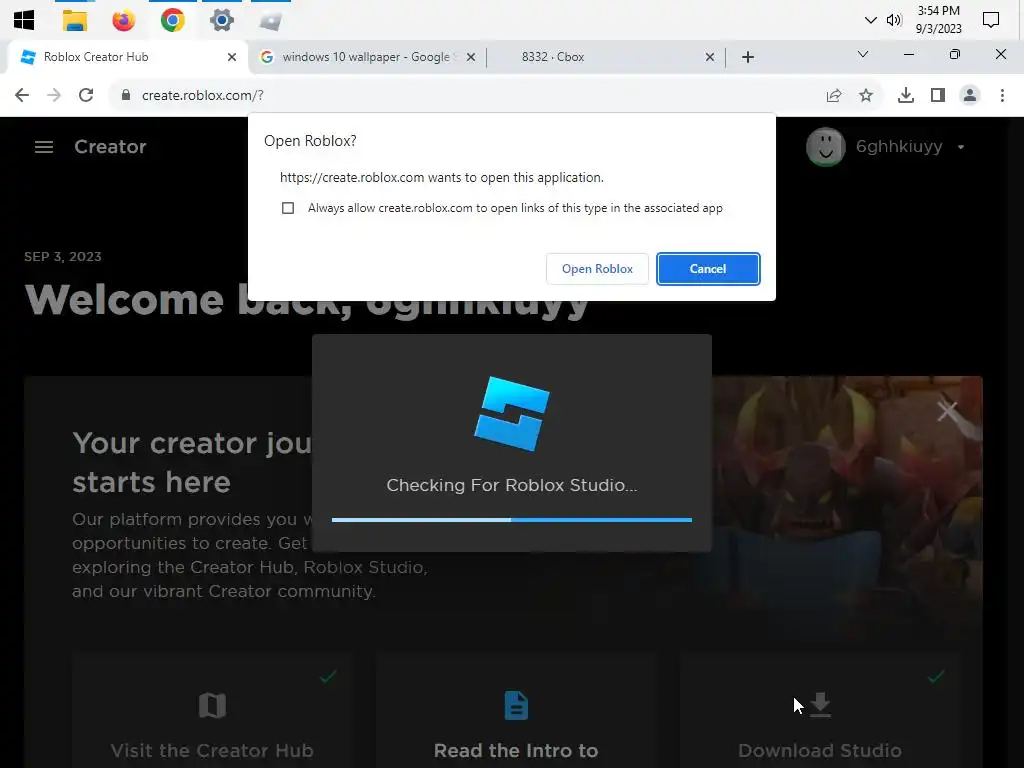
Task: Go back to the previous page
Action: pos(22,95)
